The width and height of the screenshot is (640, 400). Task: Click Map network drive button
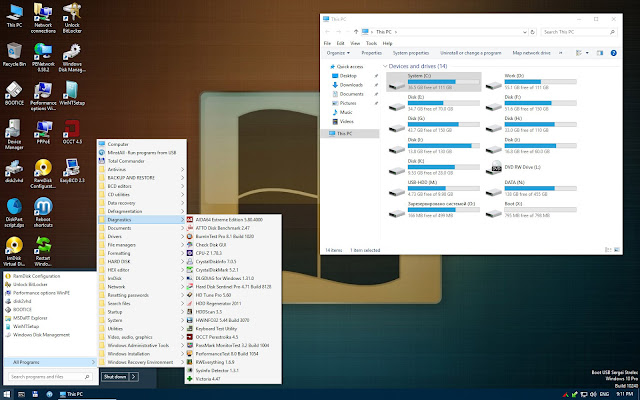(531, 53)
